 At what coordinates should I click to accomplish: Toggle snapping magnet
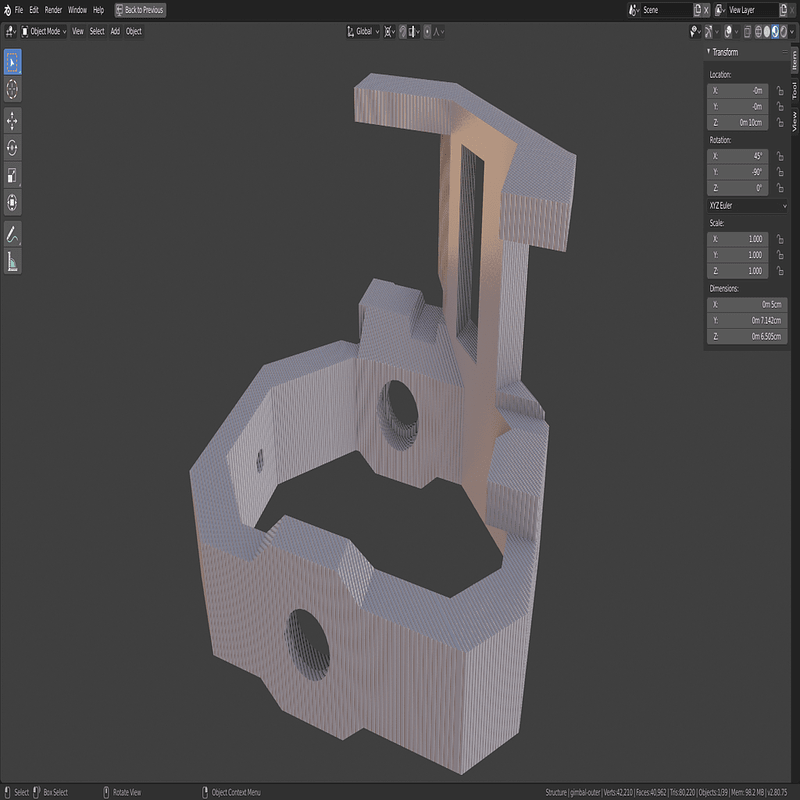tap(403, 32)
